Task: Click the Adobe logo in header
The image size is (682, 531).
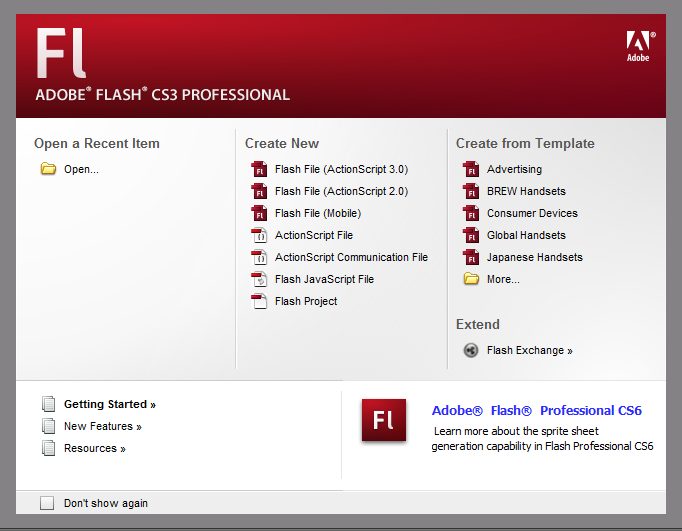Action: [x=641, y=47]
